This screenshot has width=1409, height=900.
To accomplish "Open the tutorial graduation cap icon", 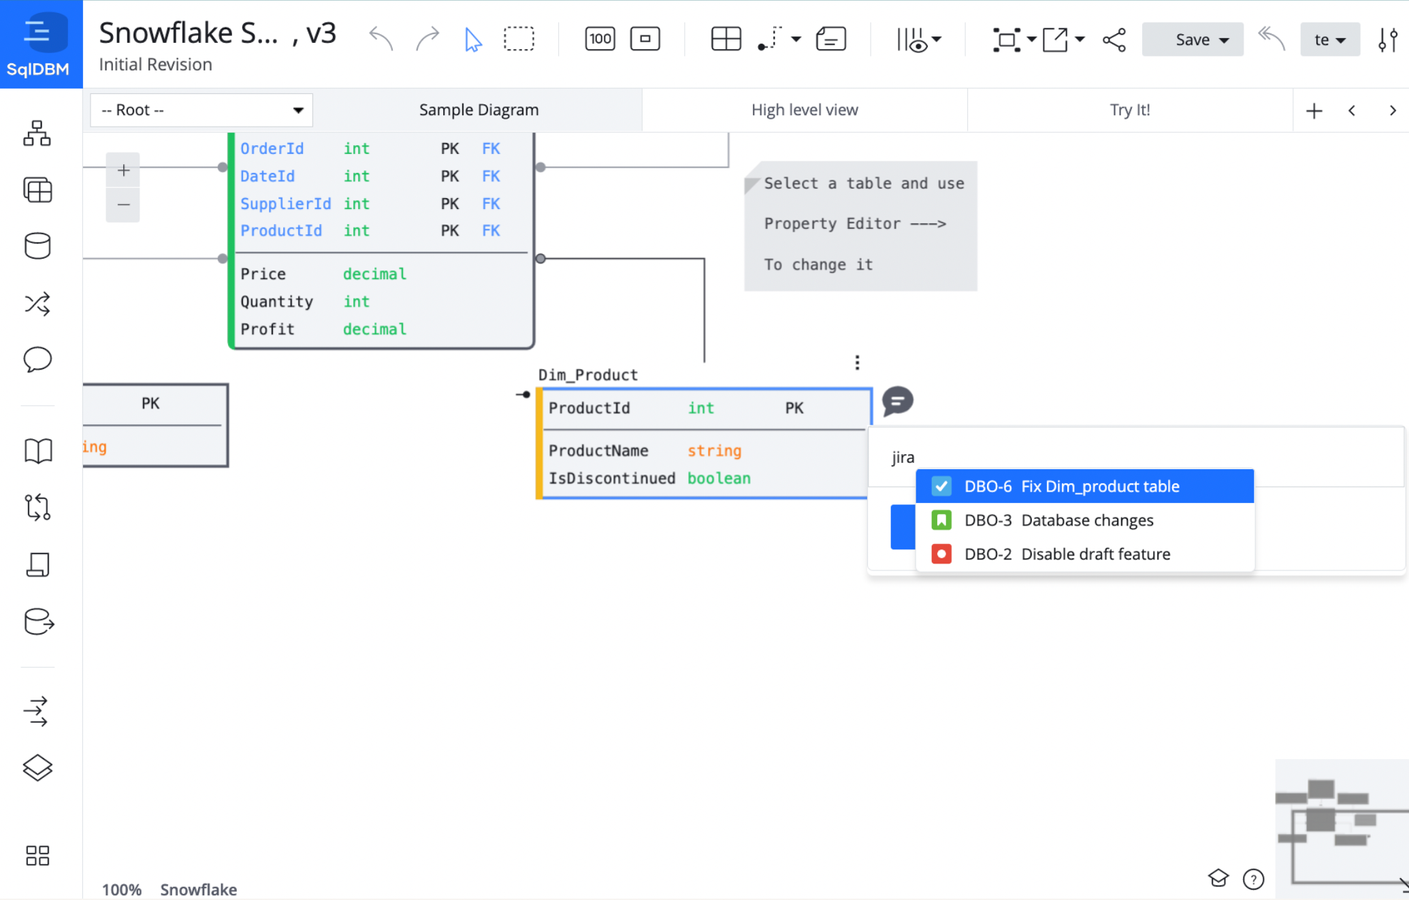I will pos(1218,879).
